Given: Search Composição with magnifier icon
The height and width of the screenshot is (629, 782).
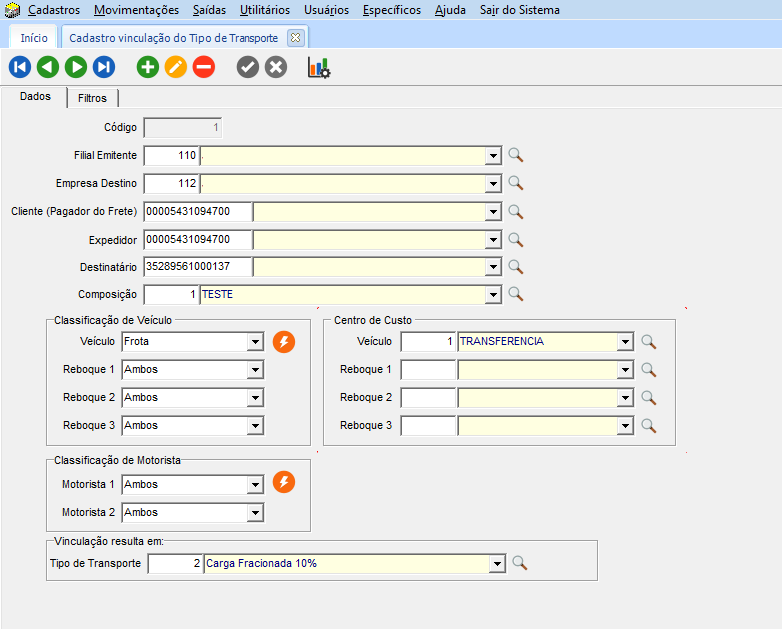Looking at the screenshot, I should 516,294.
